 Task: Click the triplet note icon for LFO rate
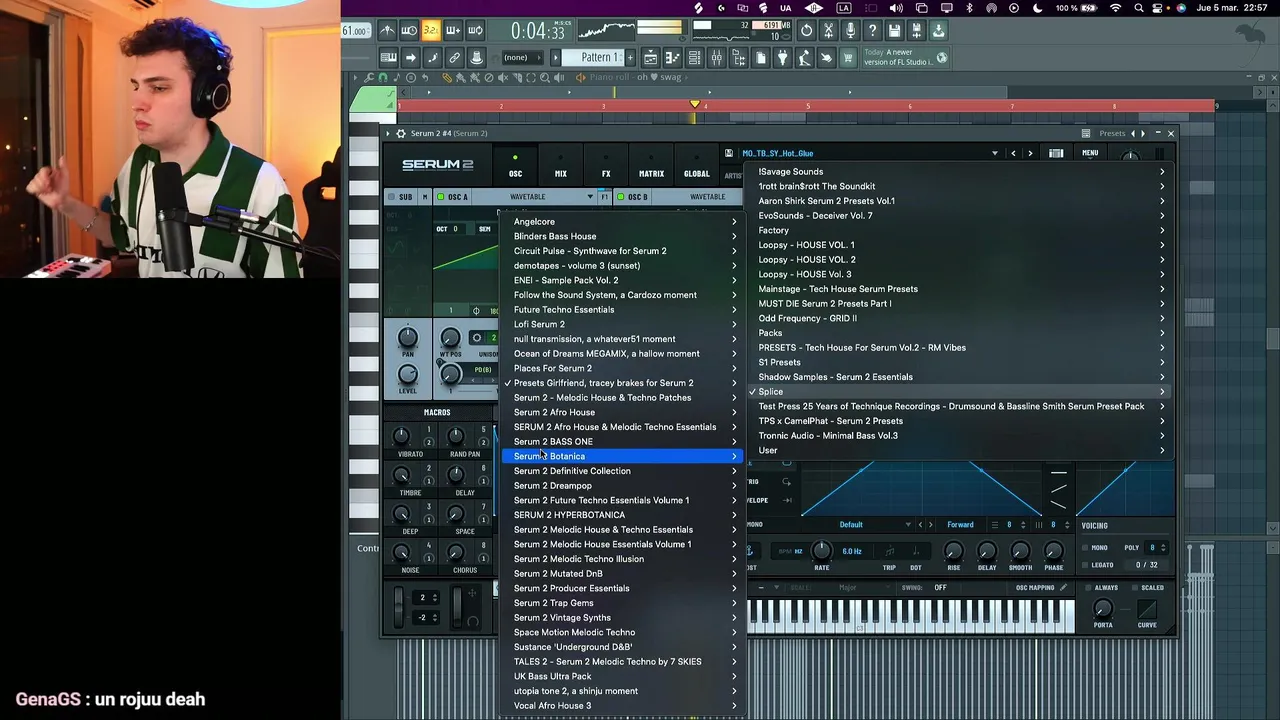[890, 551]
